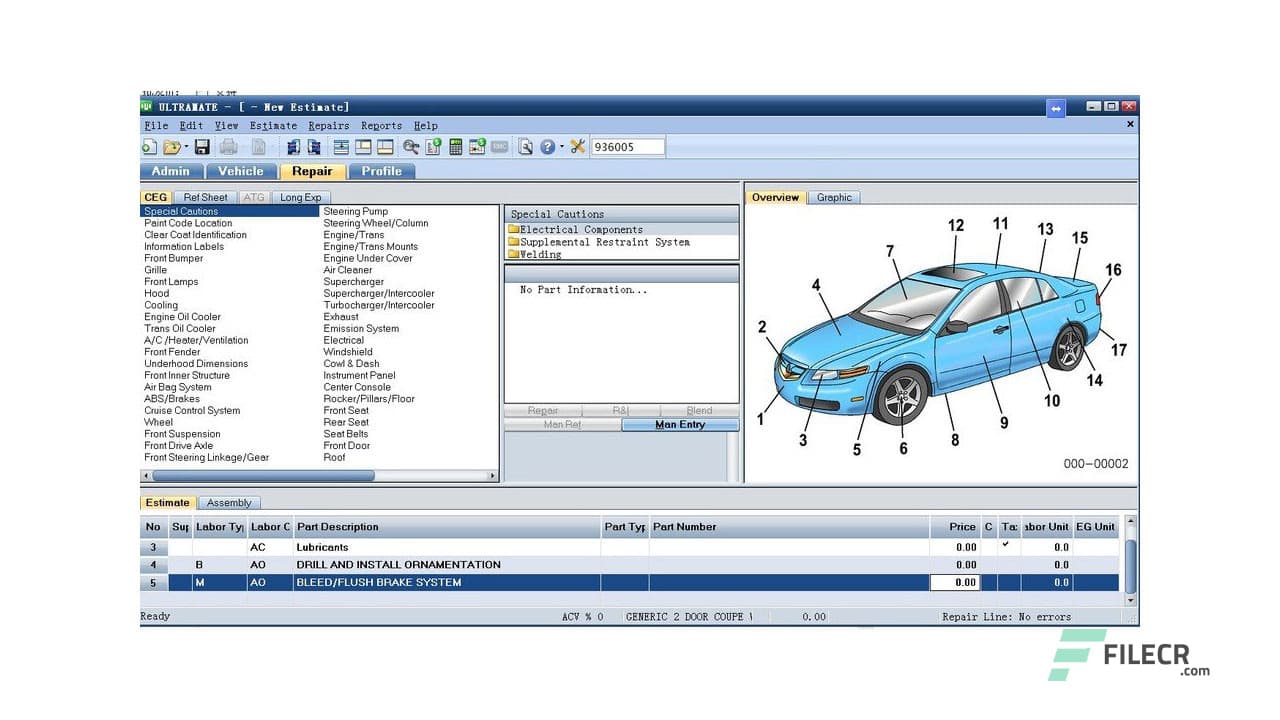Viewport: 1280px width, 720px height.
Task: Click the wrench and screwdriver tools icon
Action: coord(578,147)
